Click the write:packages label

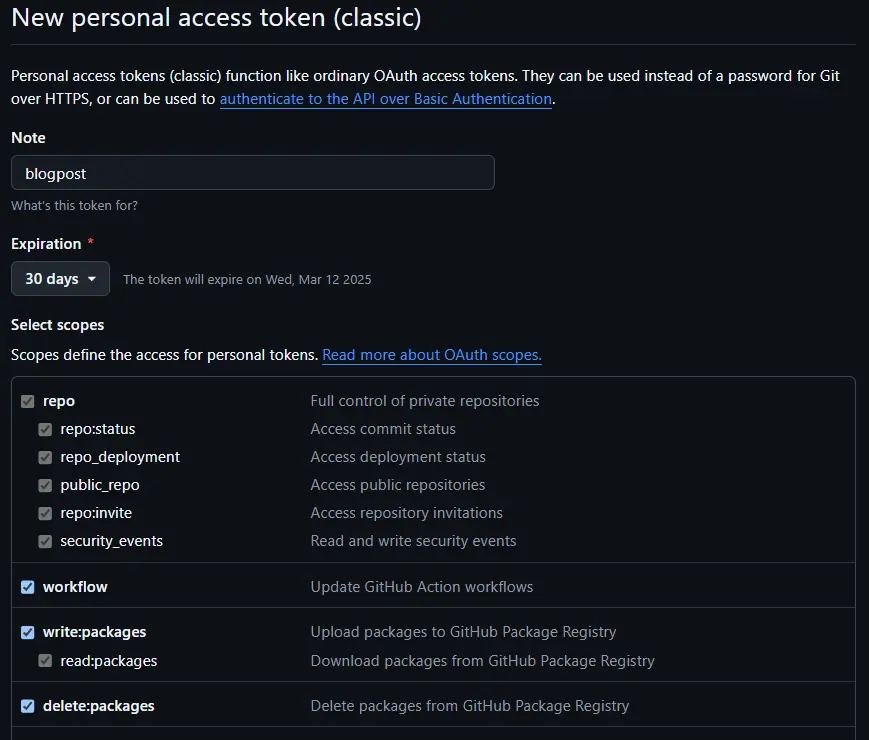pyautogui.click(x=94, y=632)
